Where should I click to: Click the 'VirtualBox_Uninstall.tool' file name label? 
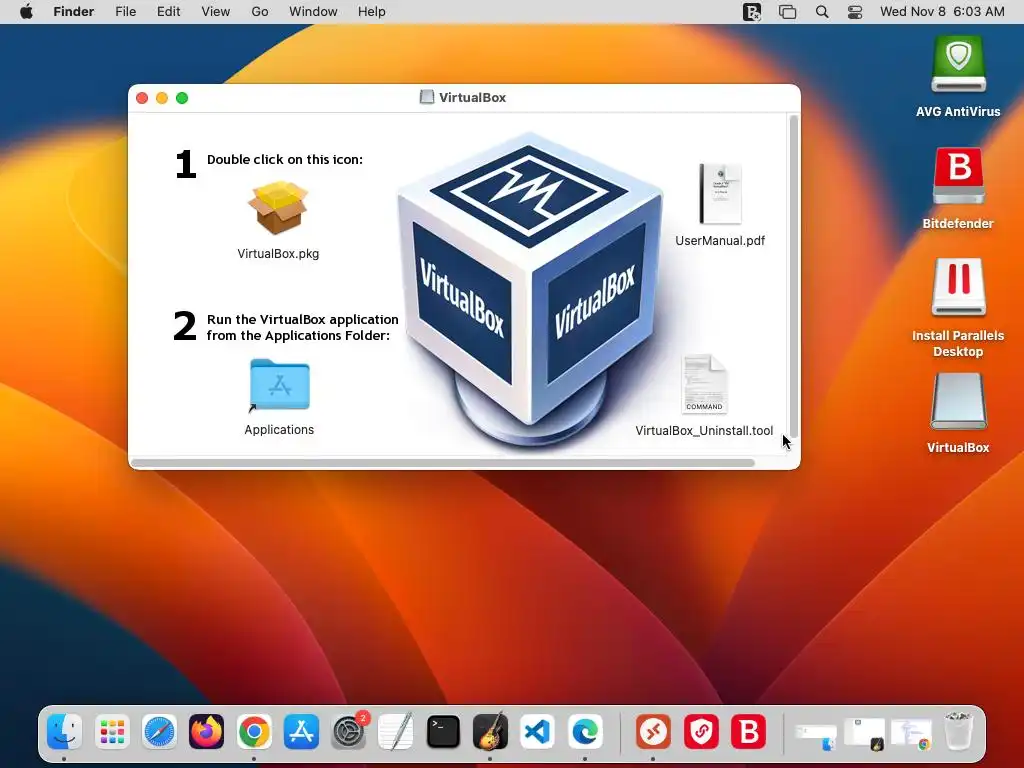tap(704, 431)
